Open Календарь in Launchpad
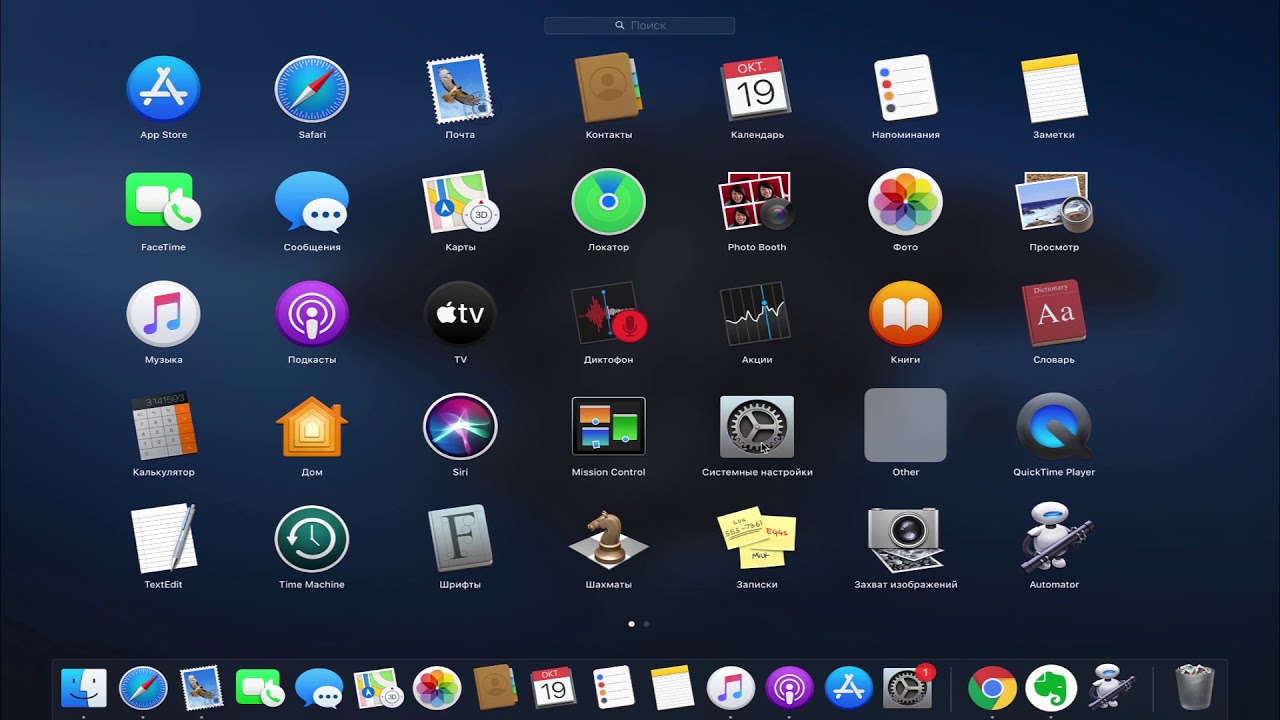Viewport: 1280px width, 720px height. point(757,89)
